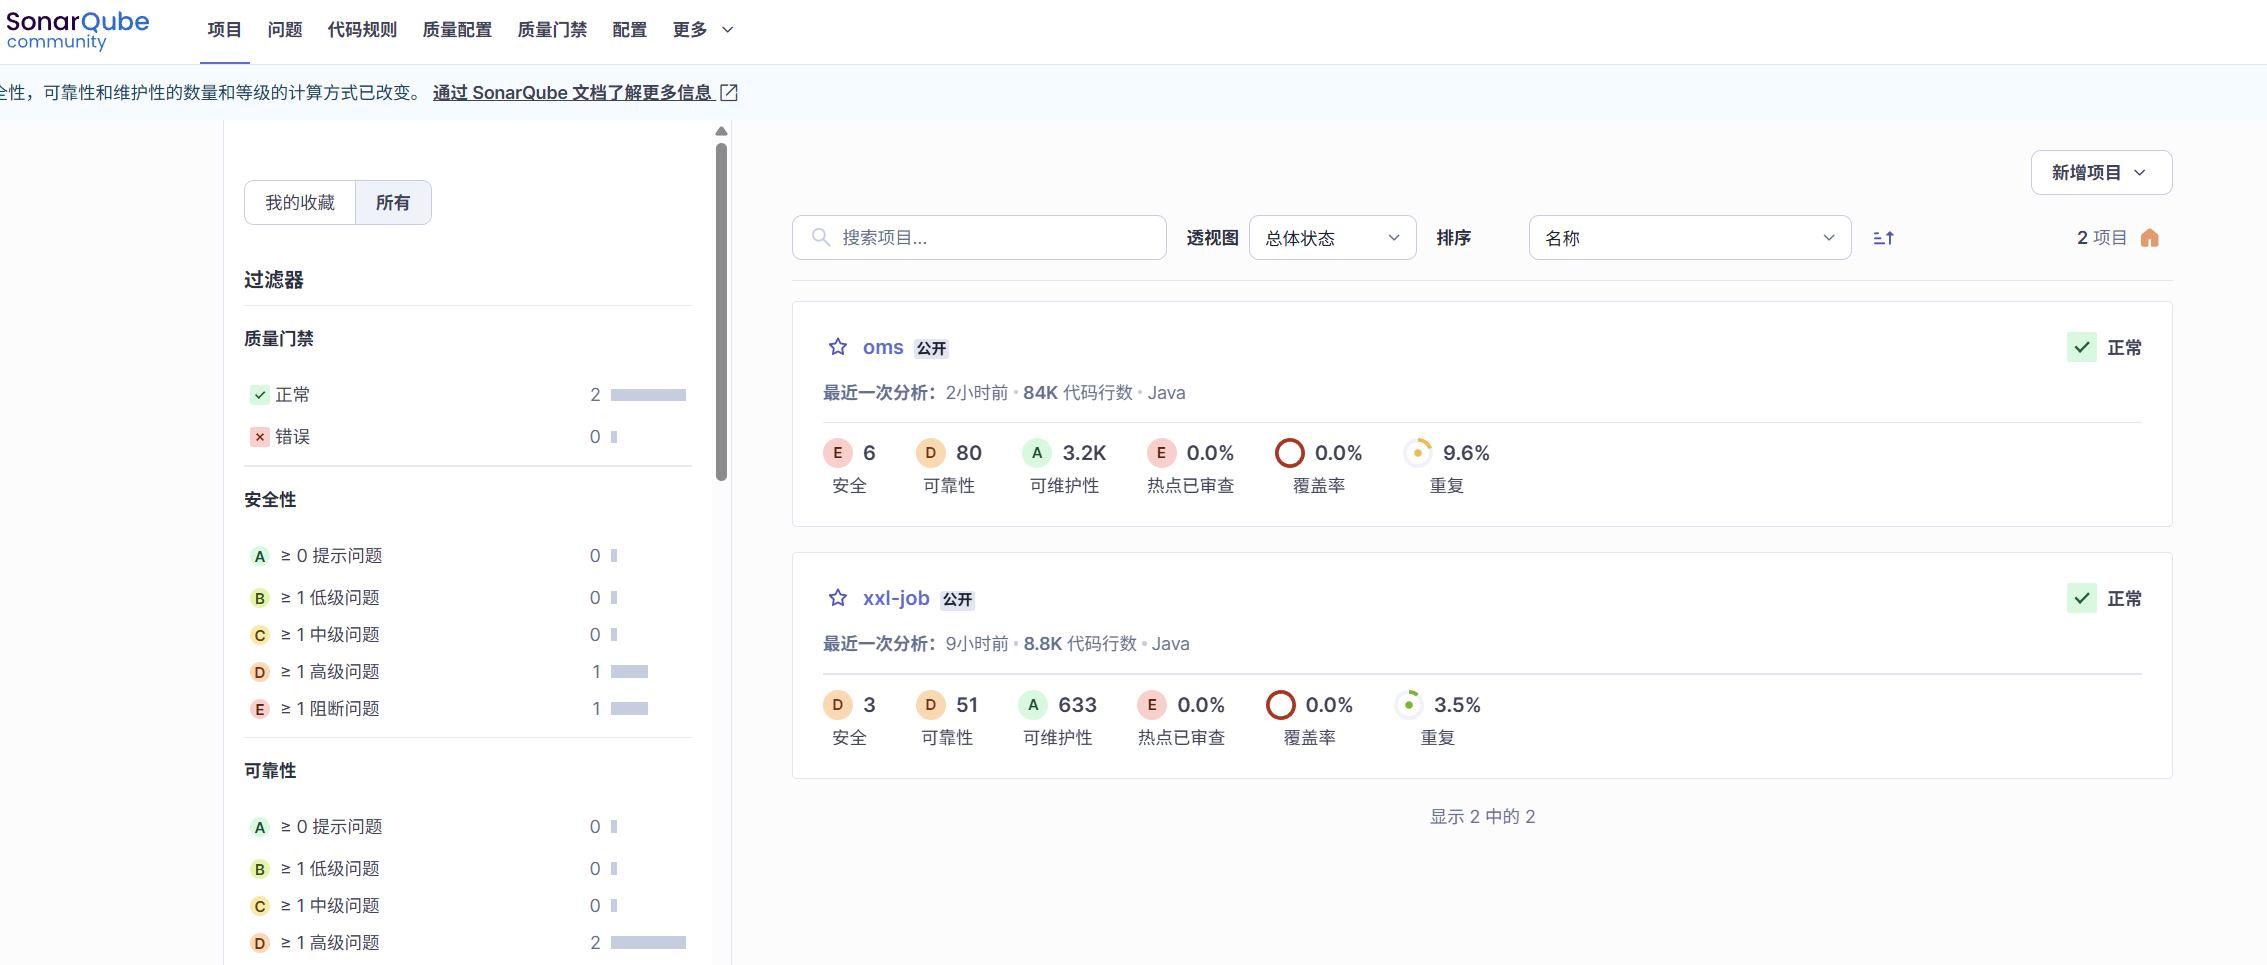Click xxl-job hotspots reviewed E badge

pyautogui.click(x=1152, y=705)
